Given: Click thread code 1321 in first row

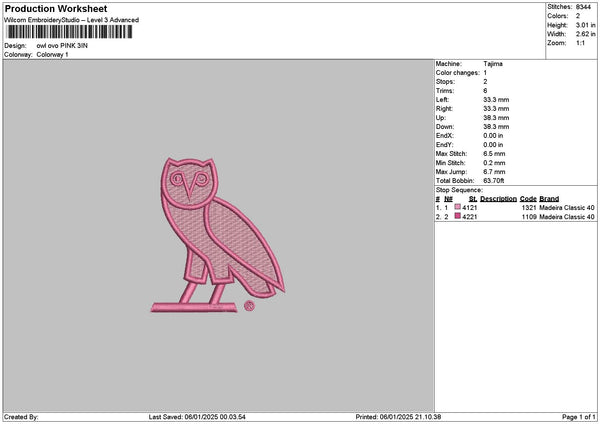Looking at the screenshot, I should tap(529, 208).
